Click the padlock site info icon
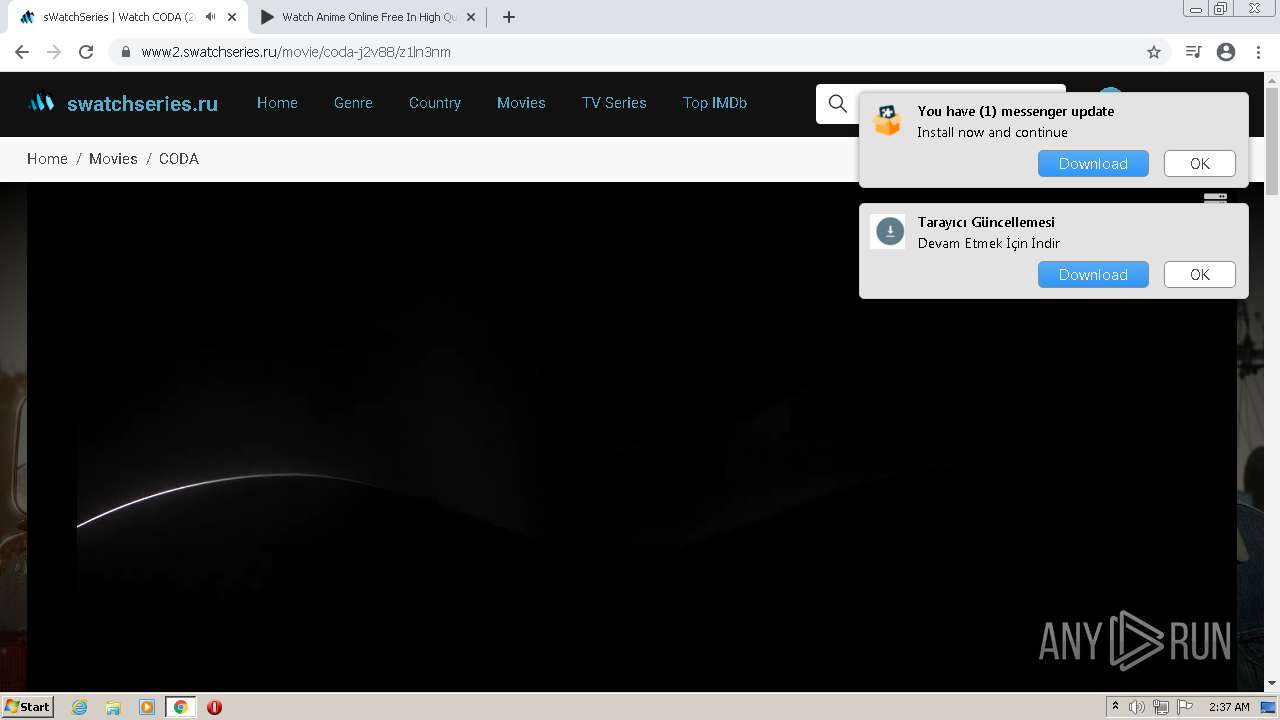This screenshot has height=720, width=1280. 126,52
